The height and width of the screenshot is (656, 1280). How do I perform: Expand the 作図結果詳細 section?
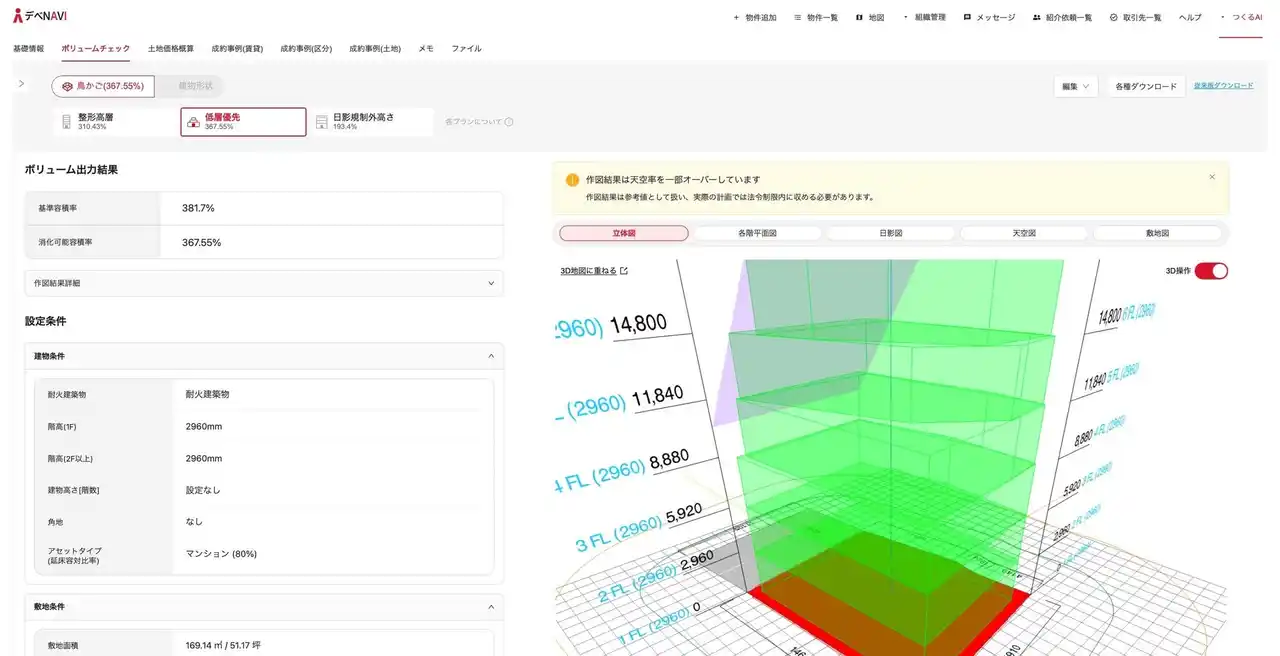pos(490,283)
